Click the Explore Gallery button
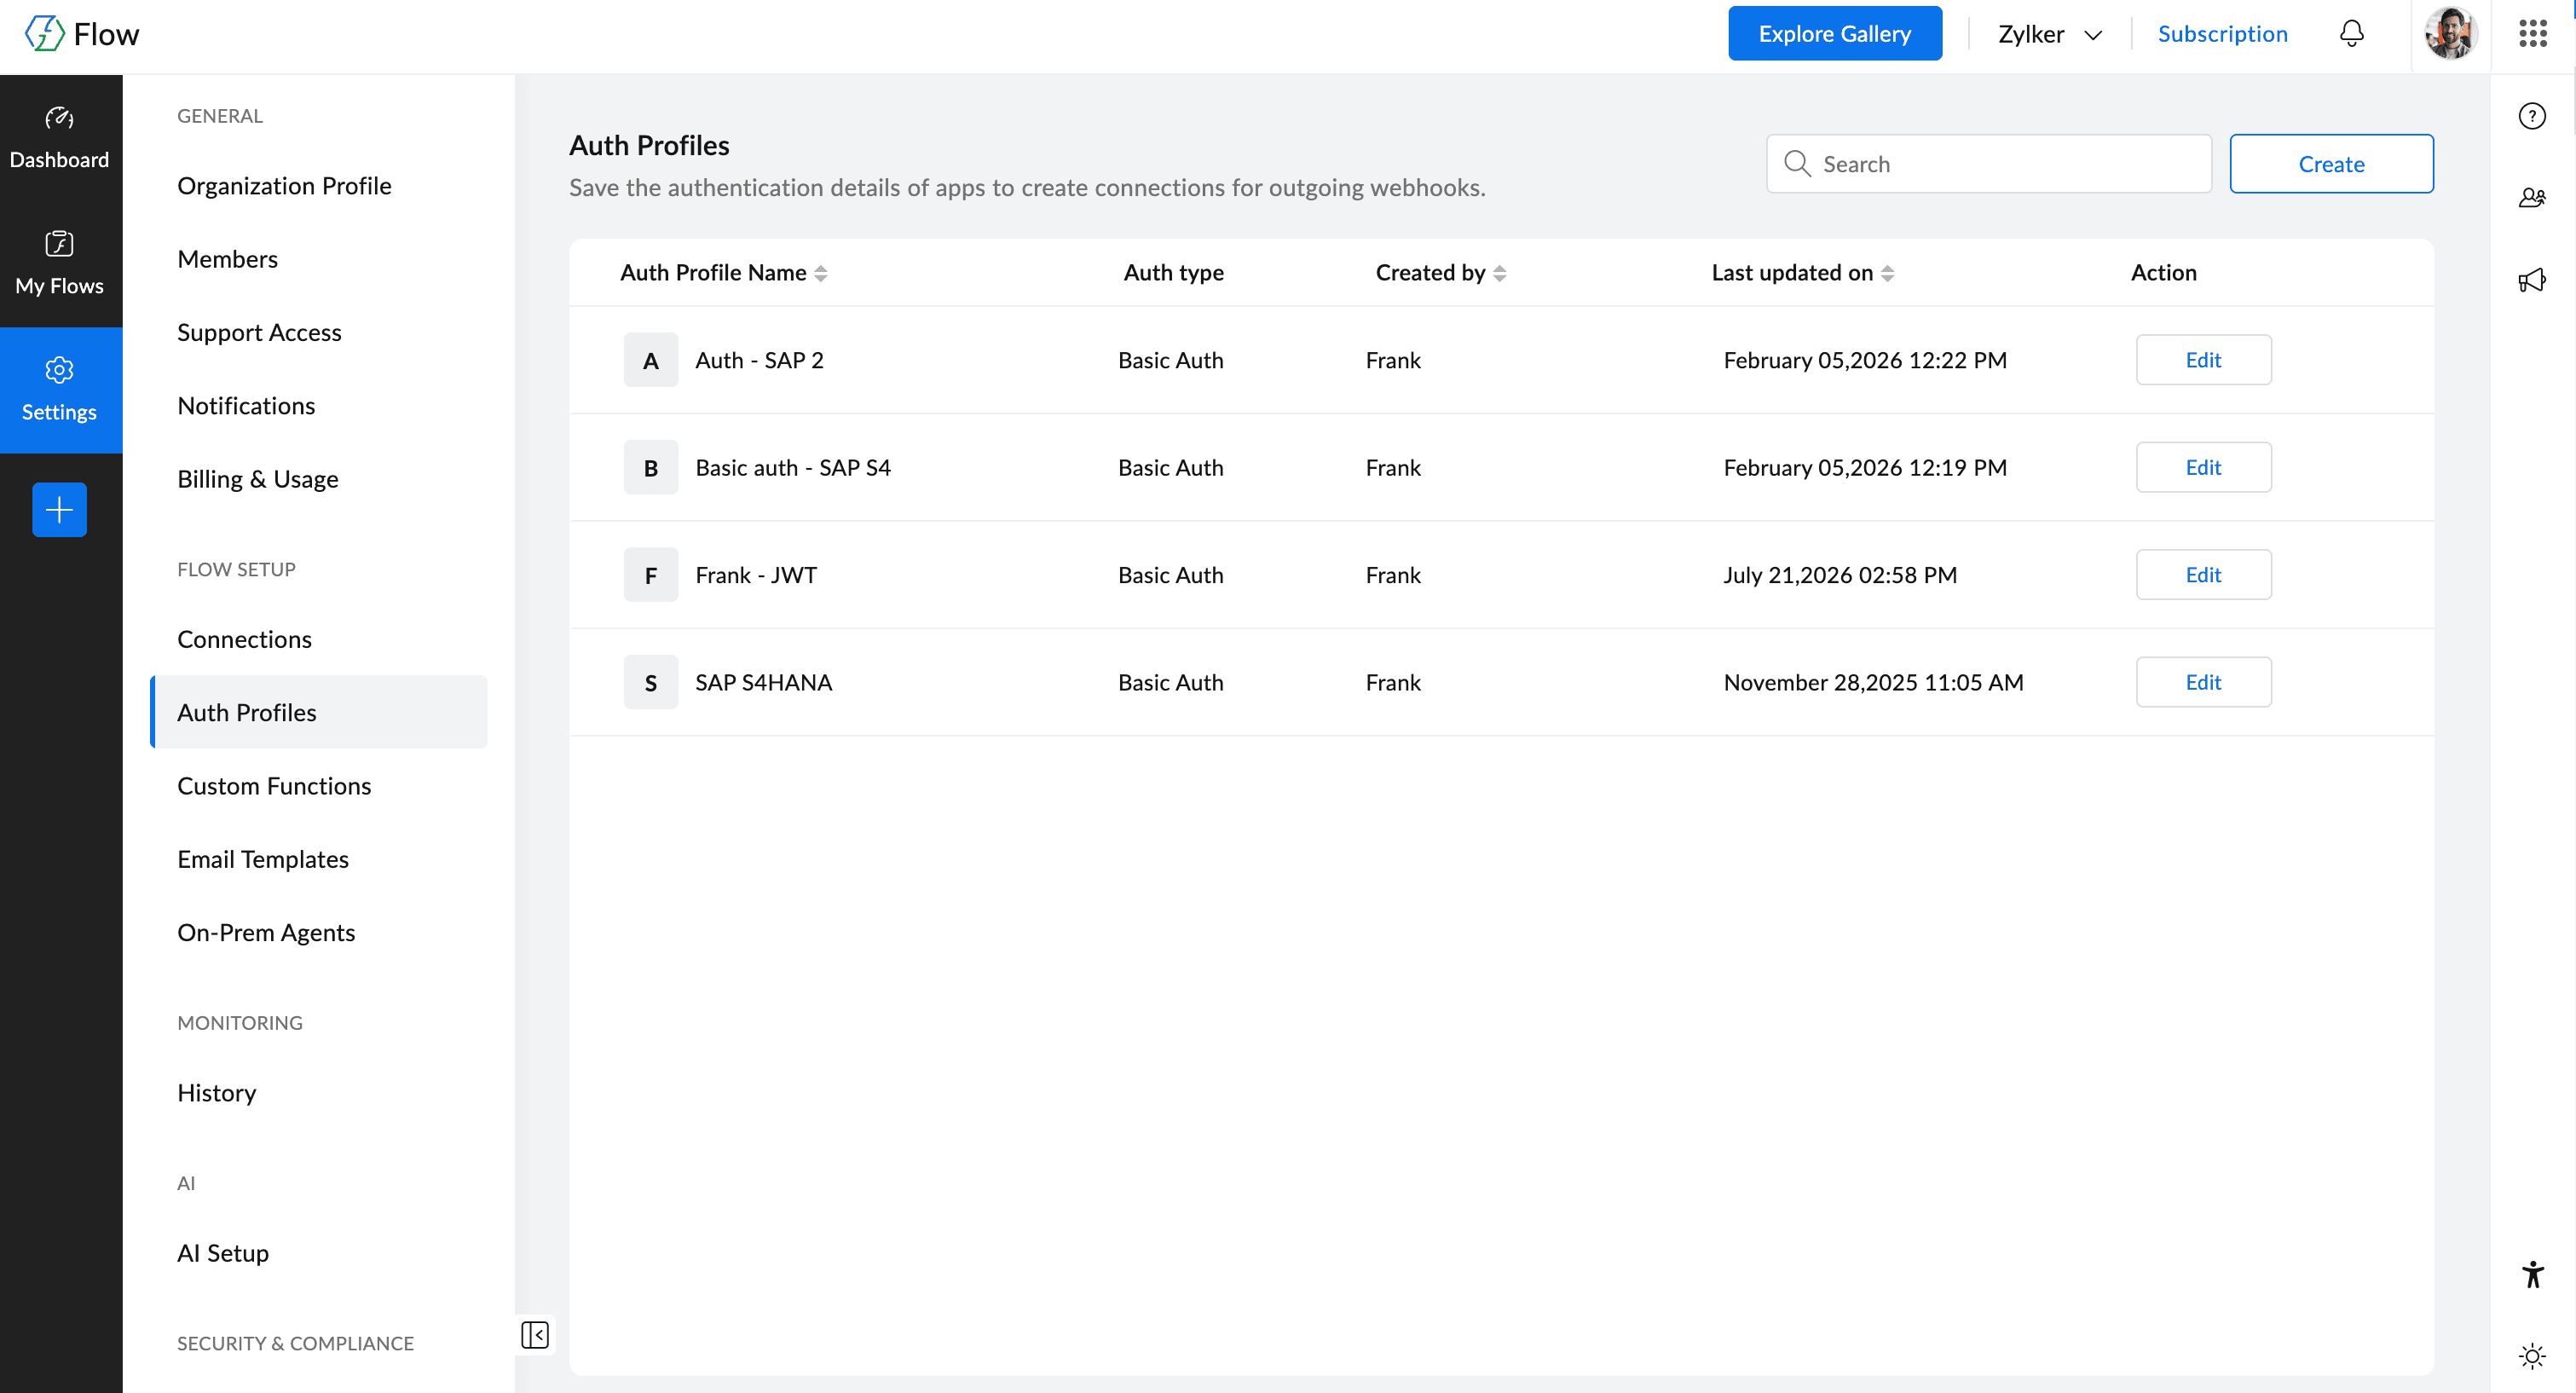Viewport: 2576px width, 1393px height. click(x=1834, y=34)
